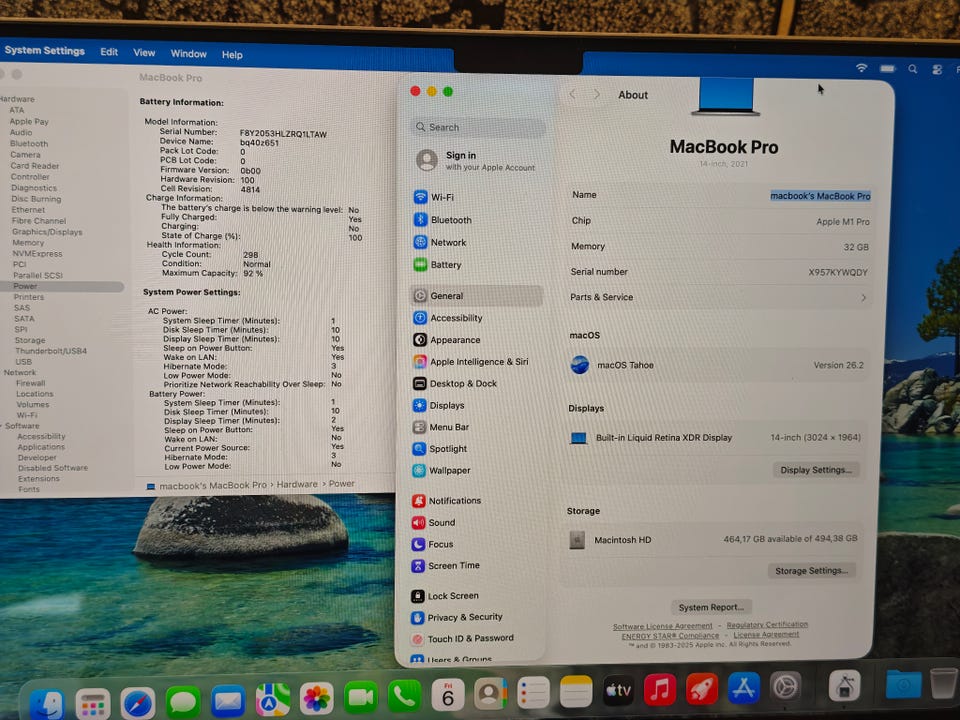Open Photos from the Dock

(317, 699)
